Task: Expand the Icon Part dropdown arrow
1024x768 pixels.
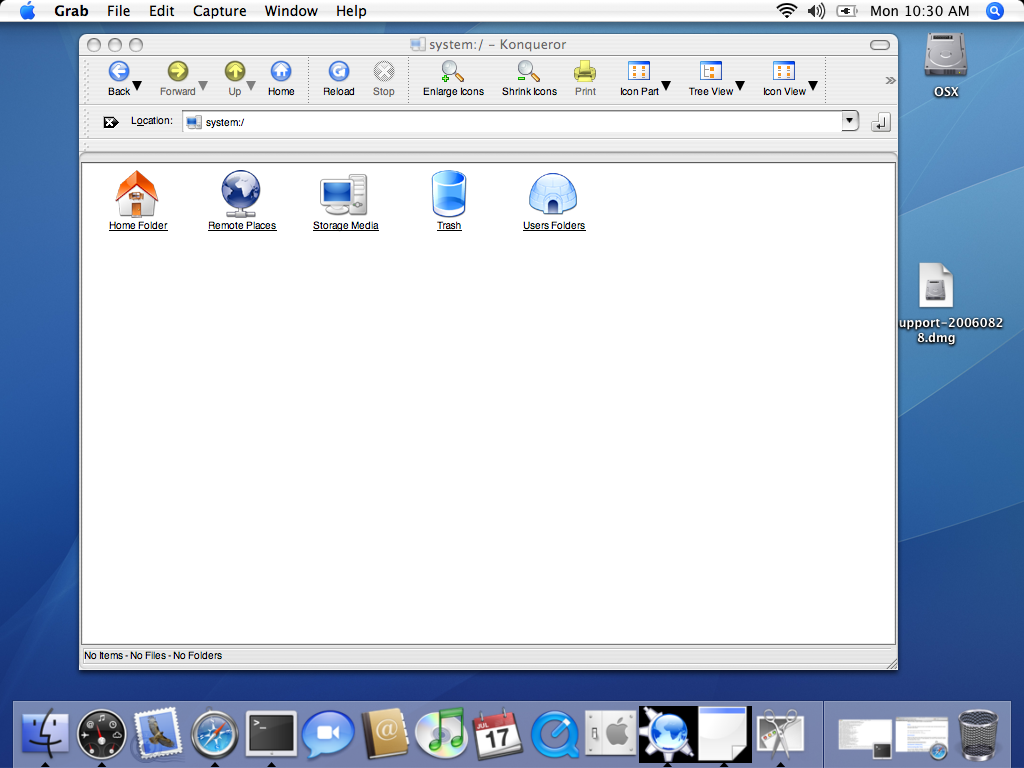Action: point(666,86)
